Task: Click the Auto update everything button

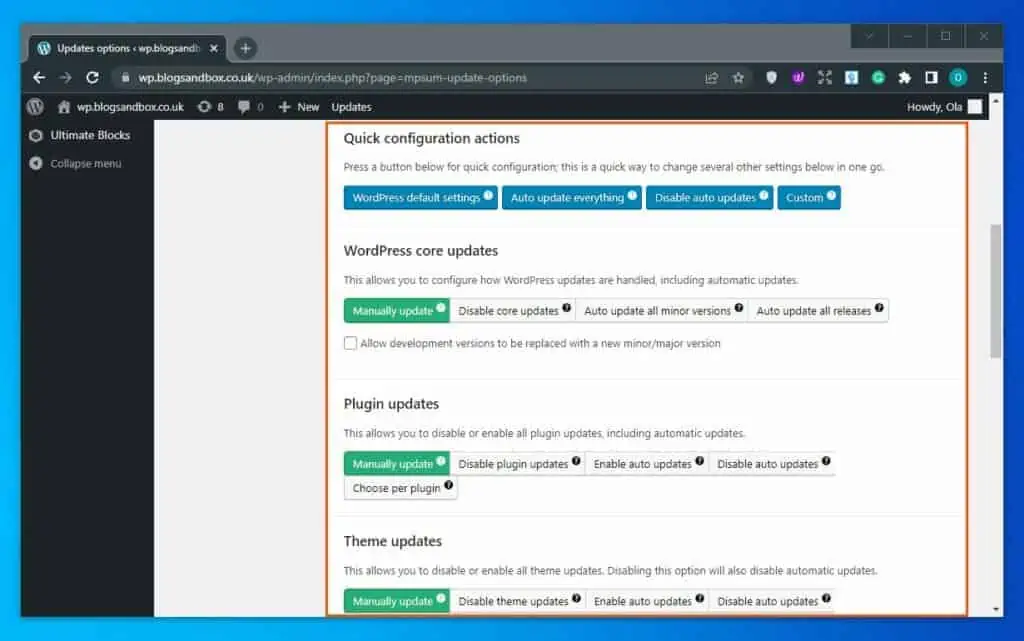Action: click(x=571, y=198)
